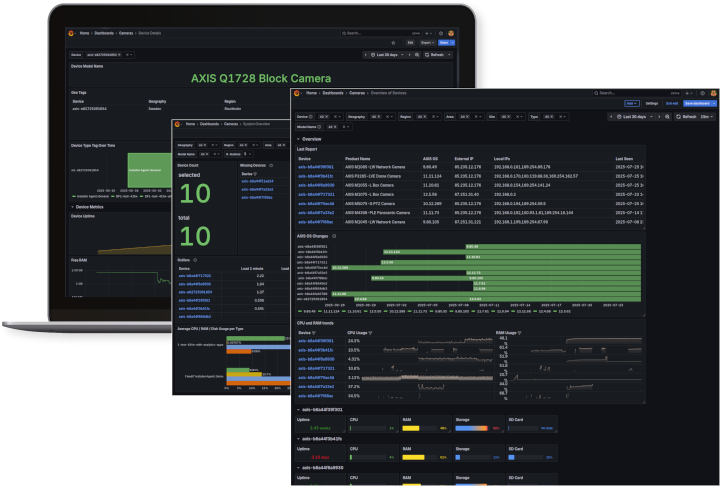Open the Region filter dropdown in Overview of Devices

pos(438,117)
